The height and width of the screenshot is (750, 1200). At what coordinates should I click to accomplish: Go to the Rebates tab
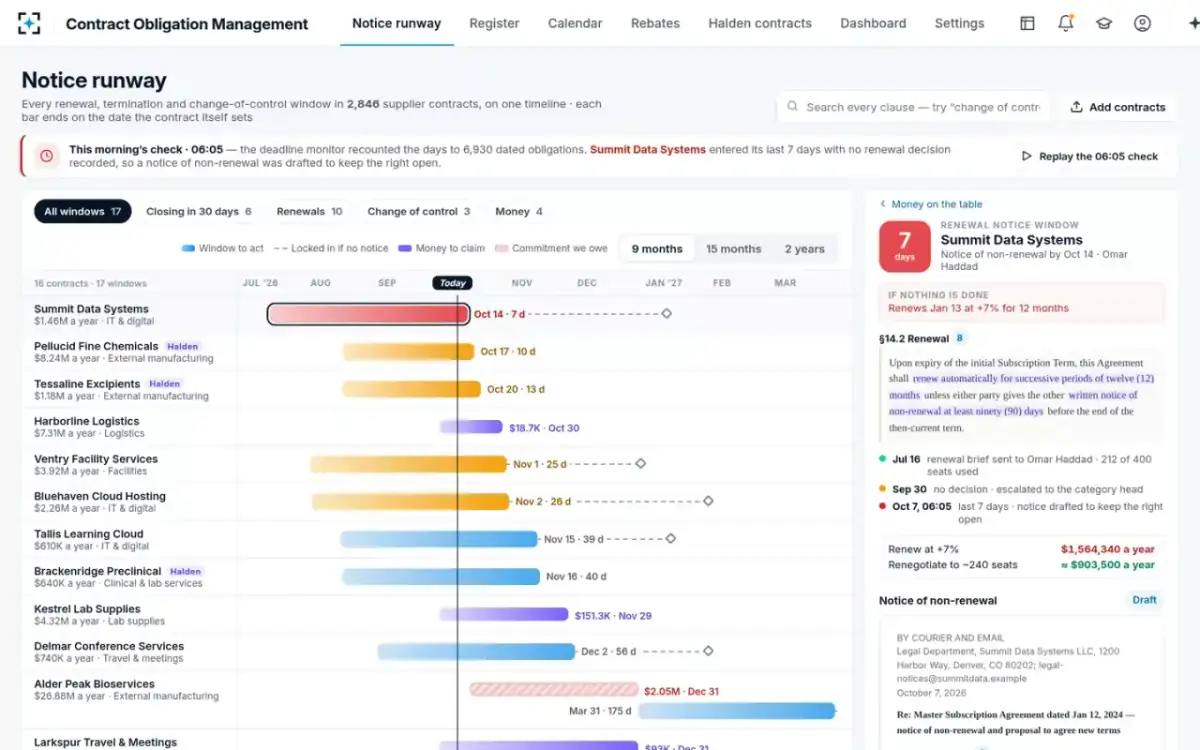point(655,23)
